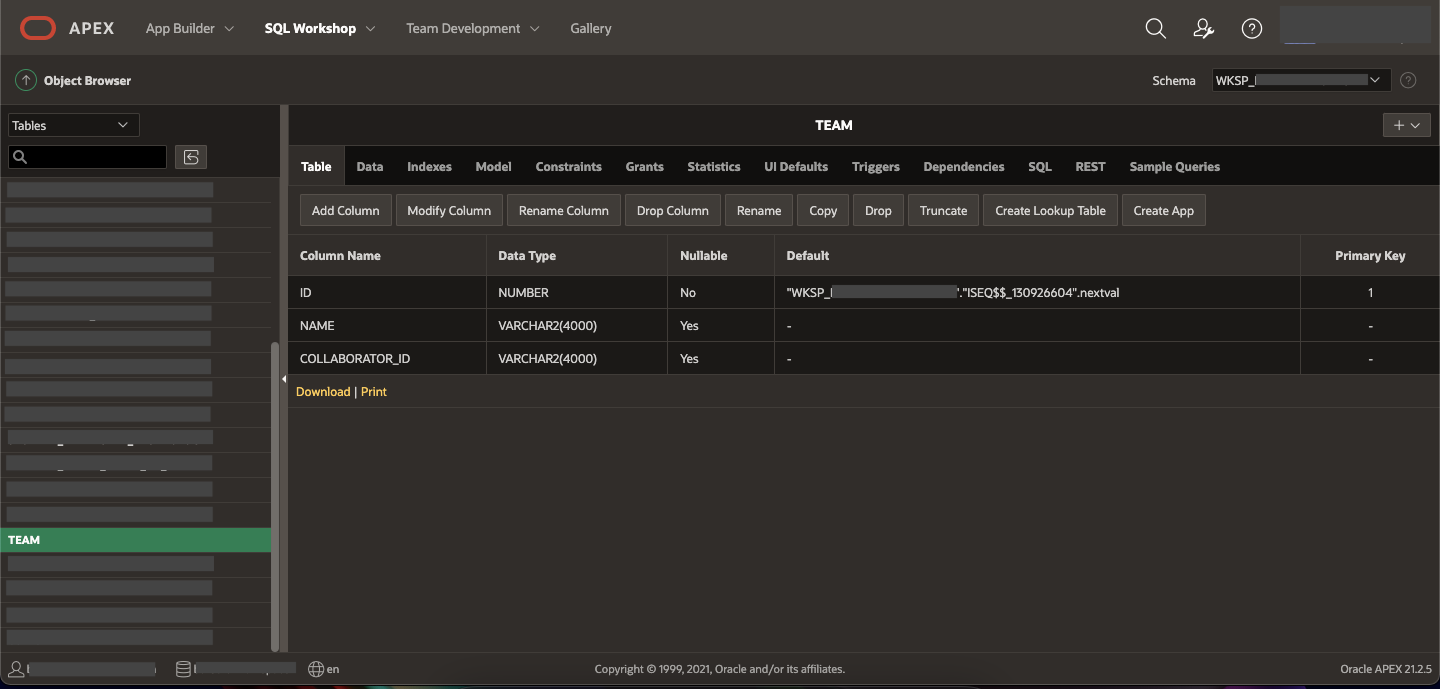This screenshot has height=689, width=1440.
Task: Switch to the Triggers tab
Action: coord(876,166)
